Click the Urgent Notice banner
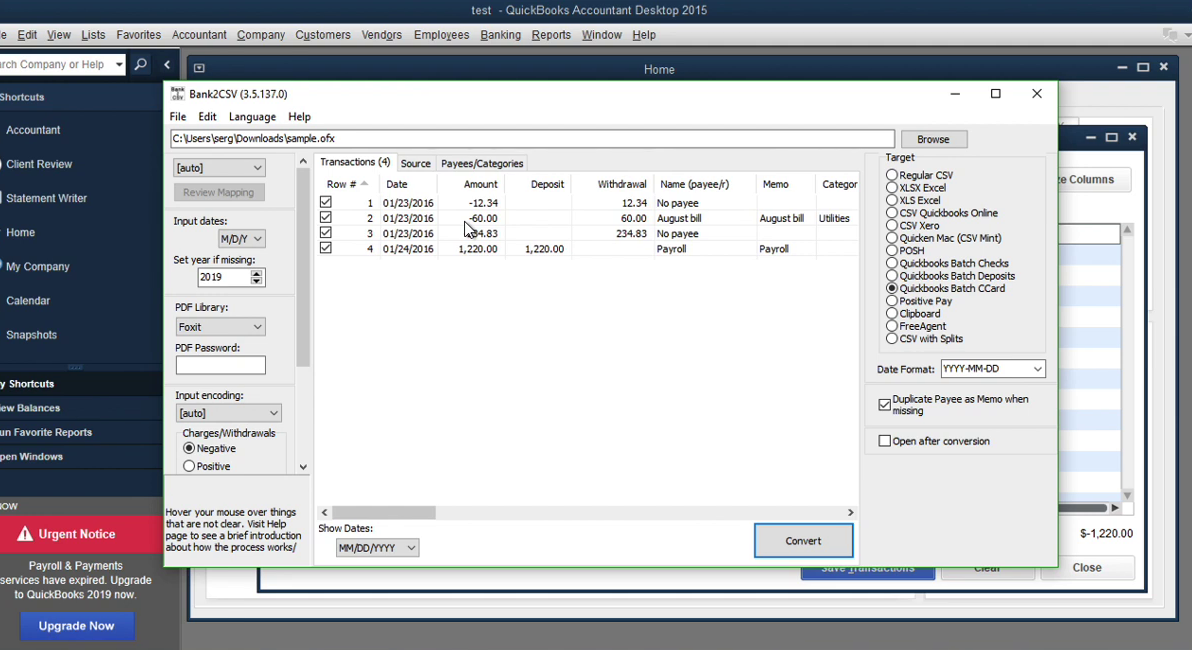This screenshot has width=1192, height=650. pos(81,534)
